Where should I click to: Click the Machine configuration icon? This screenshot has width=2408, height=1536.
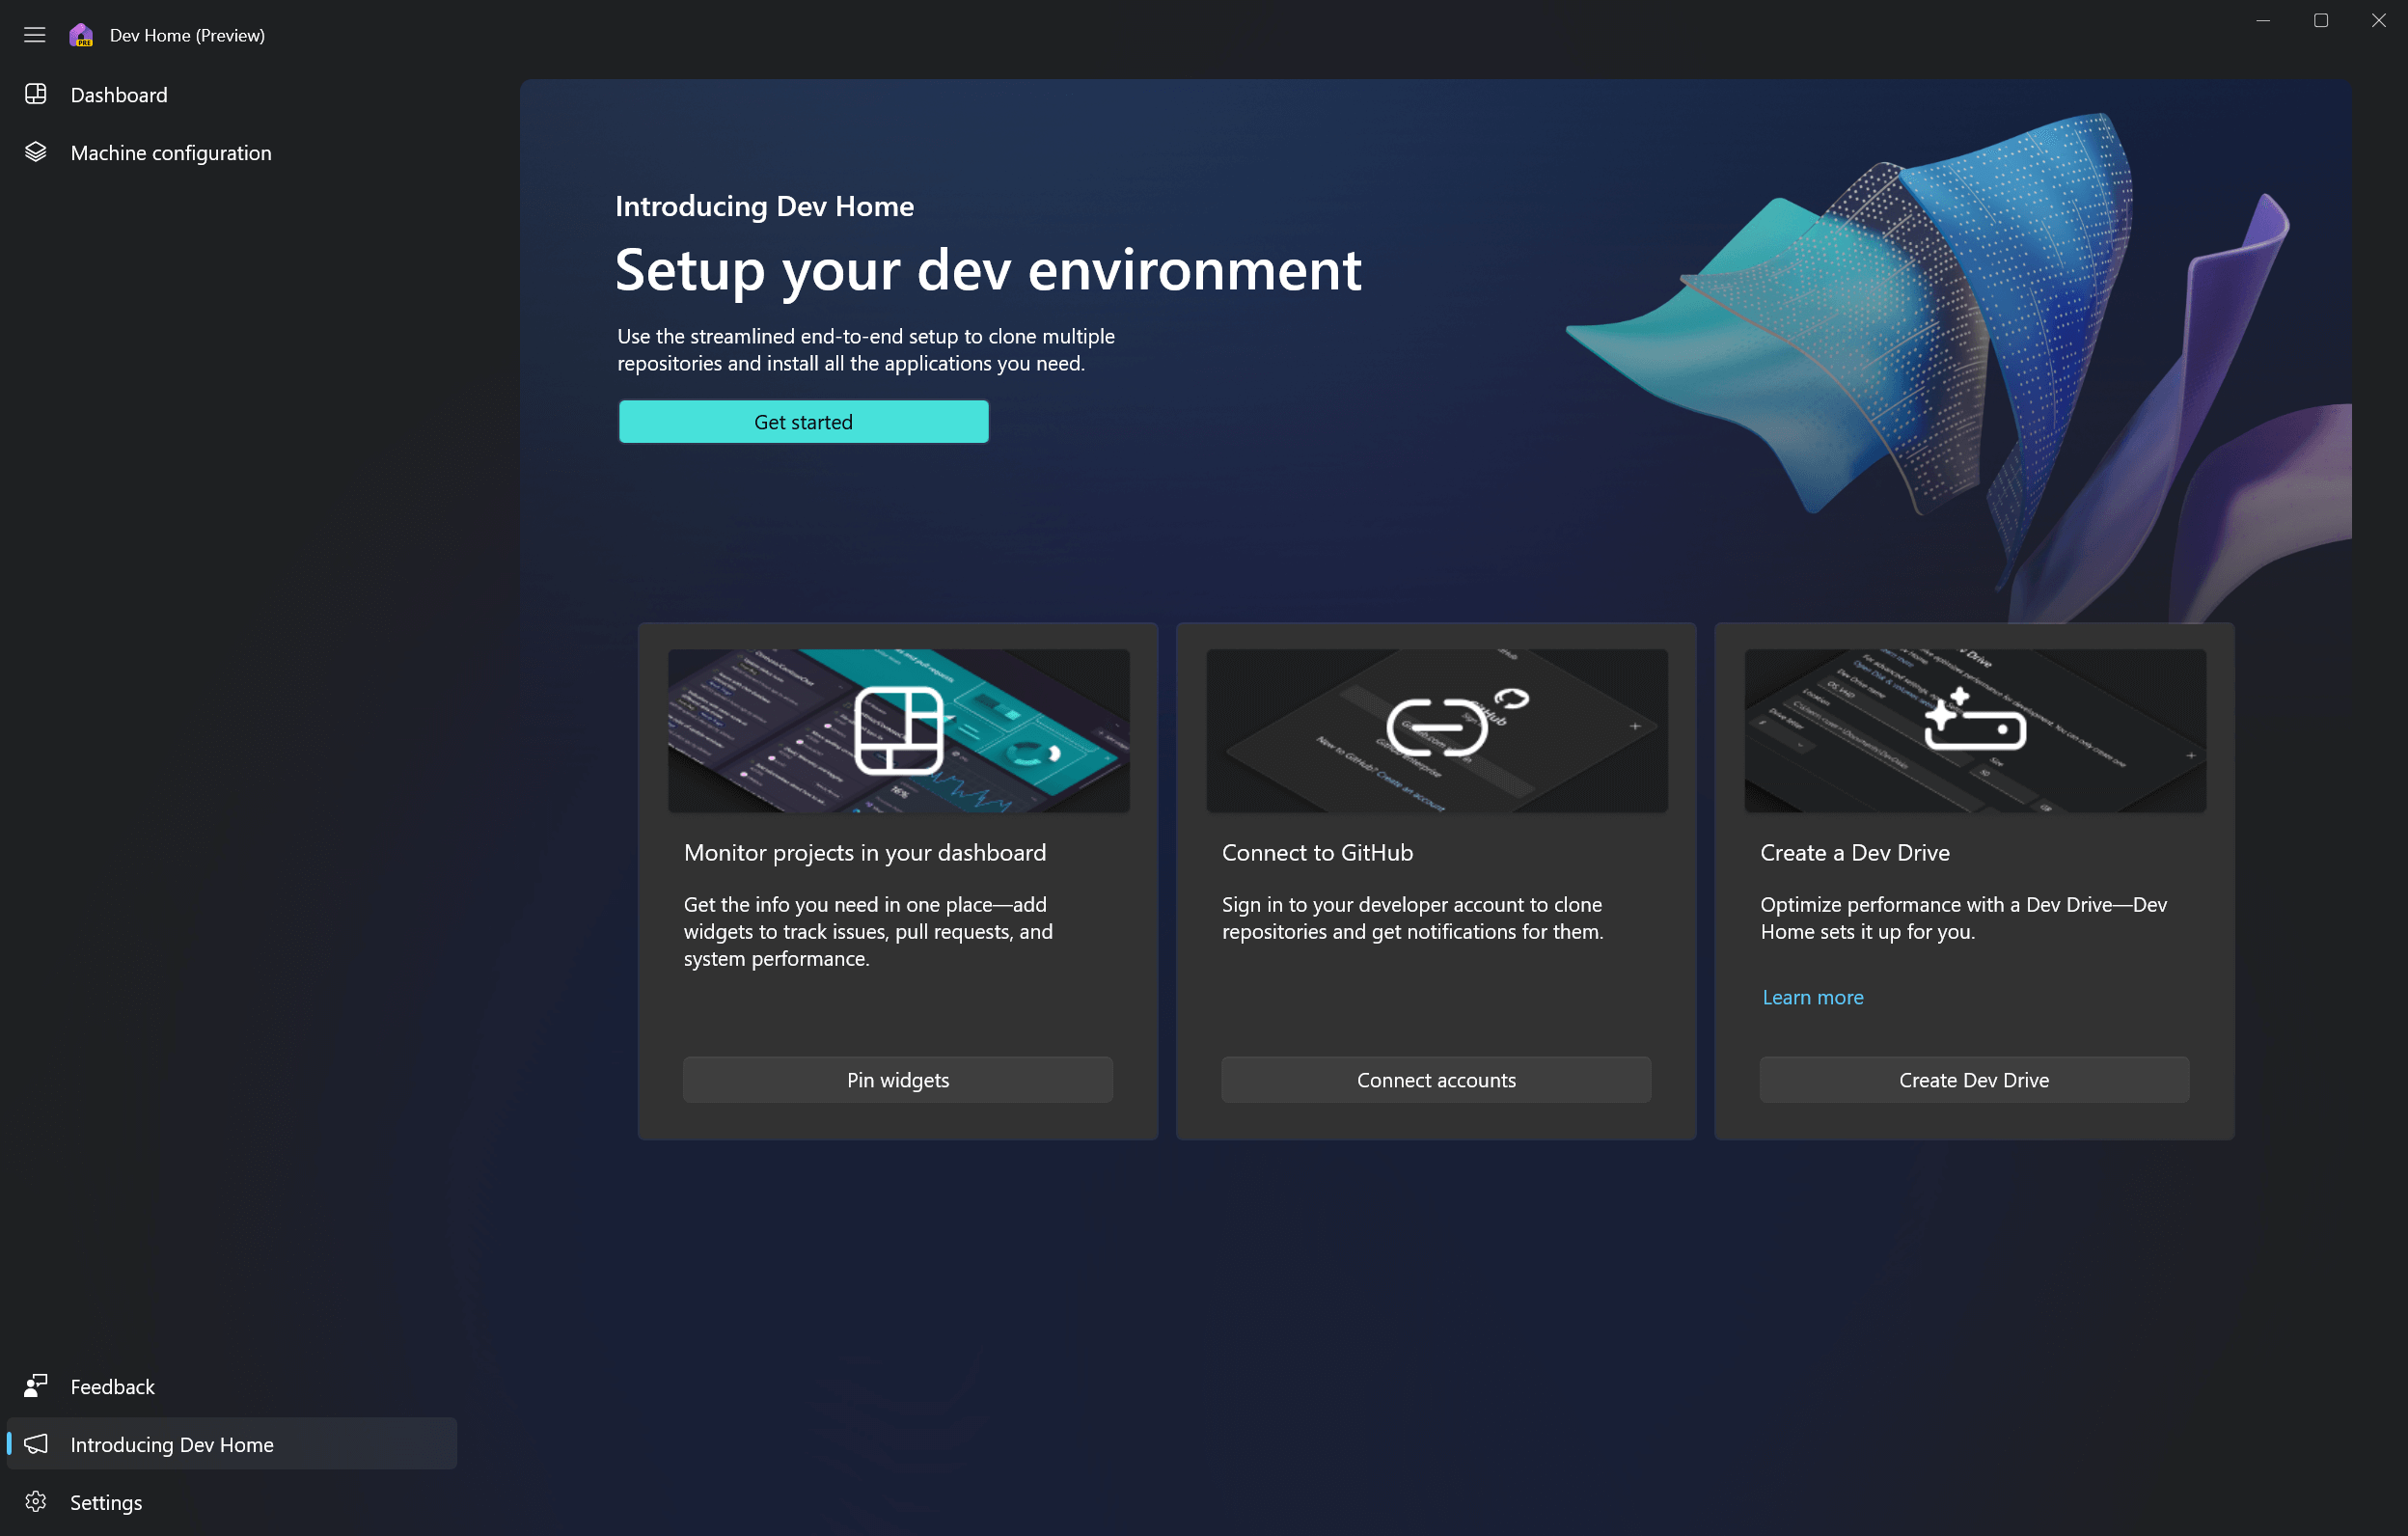tap(35, 152)
